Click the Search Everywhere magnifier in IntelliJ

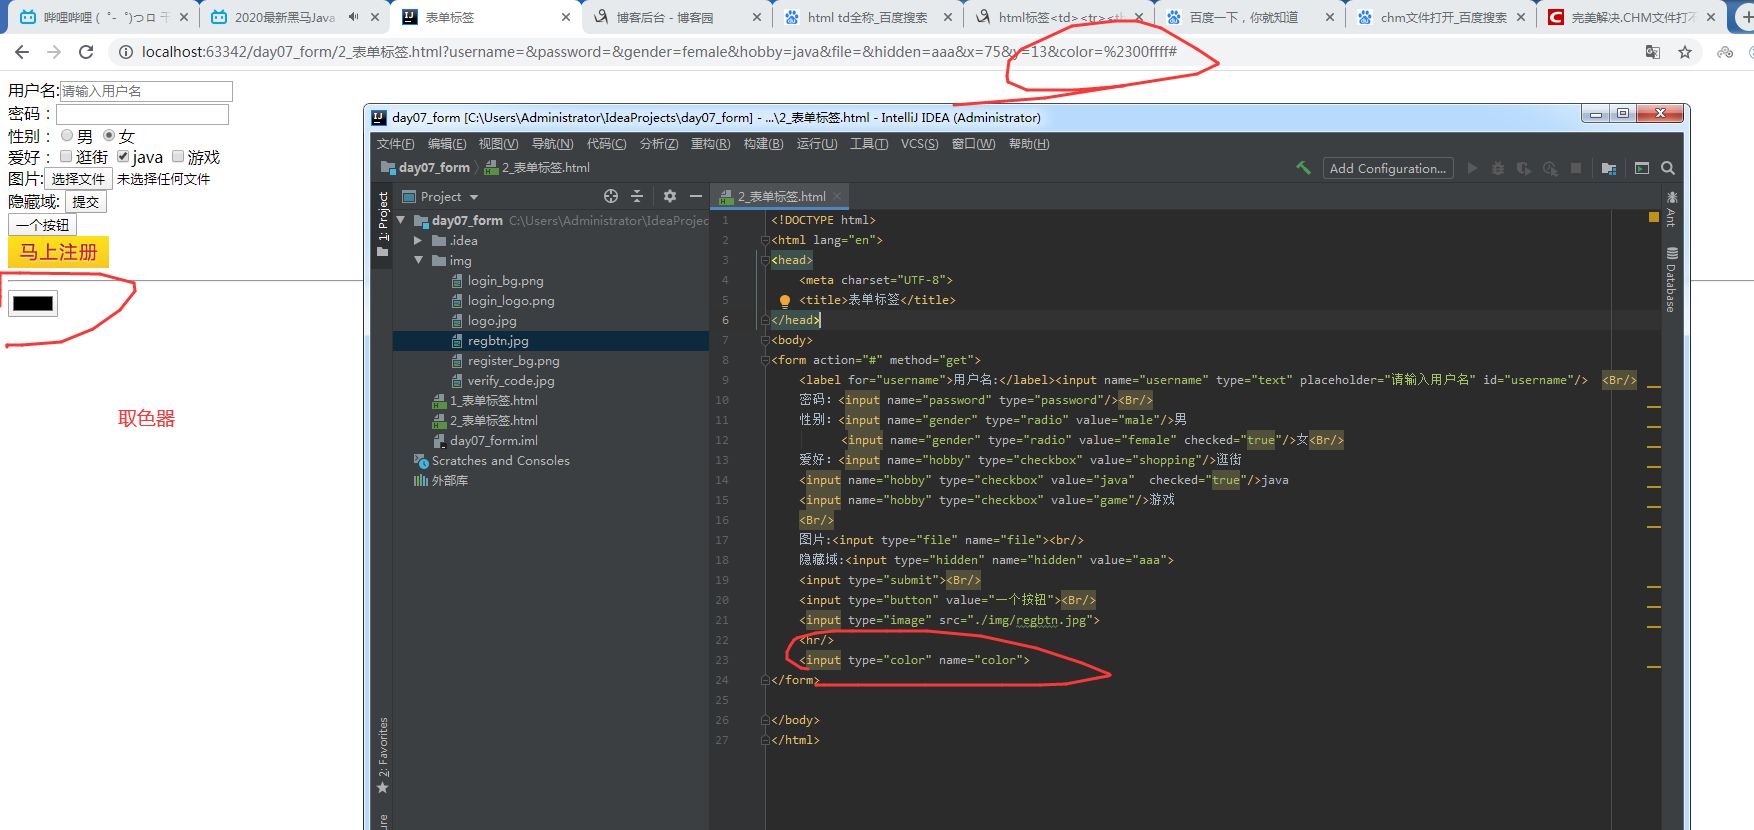click(x=1668, y=168)
